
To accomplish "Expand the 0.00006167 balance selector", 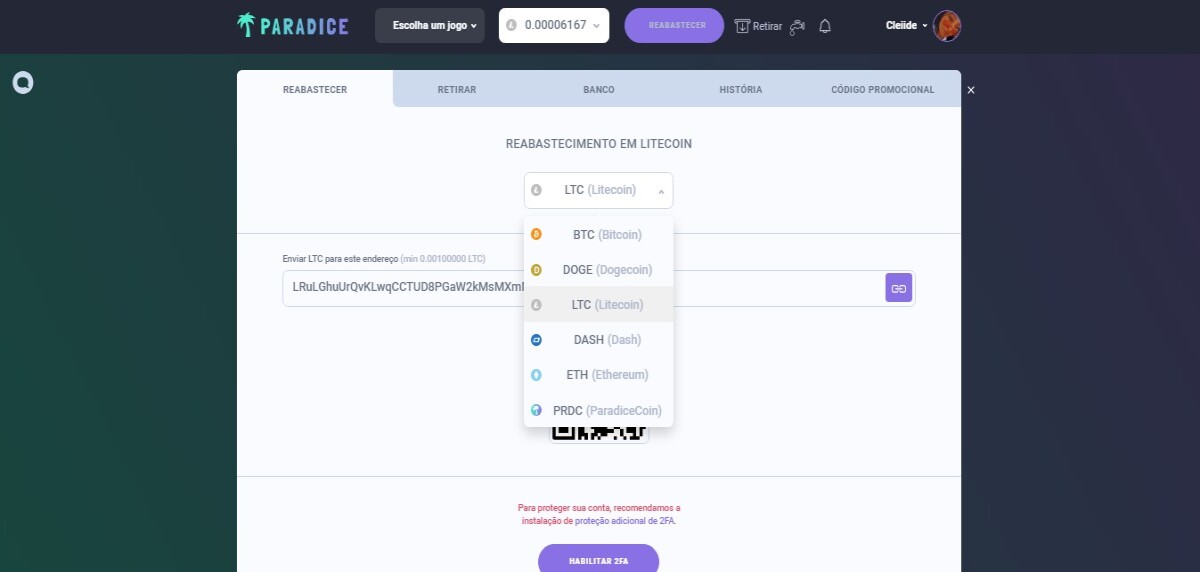I will point(553,25).
